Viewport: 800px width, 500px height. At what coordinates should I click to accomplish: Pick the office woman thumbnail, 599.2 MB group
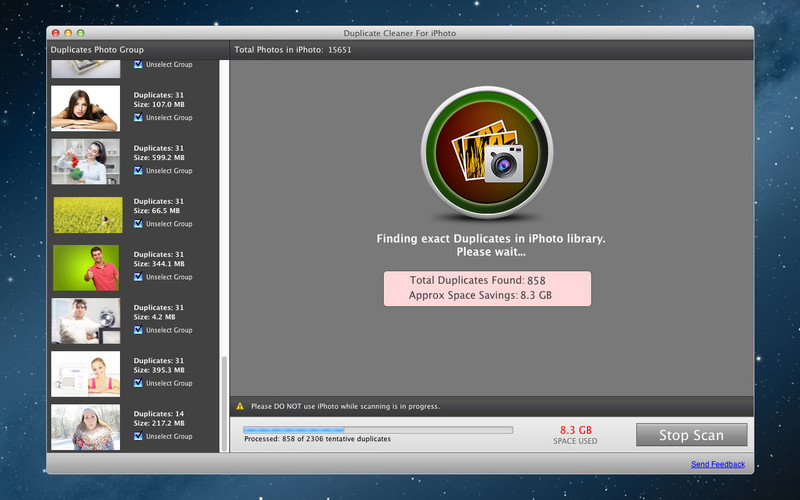(86, 161)
